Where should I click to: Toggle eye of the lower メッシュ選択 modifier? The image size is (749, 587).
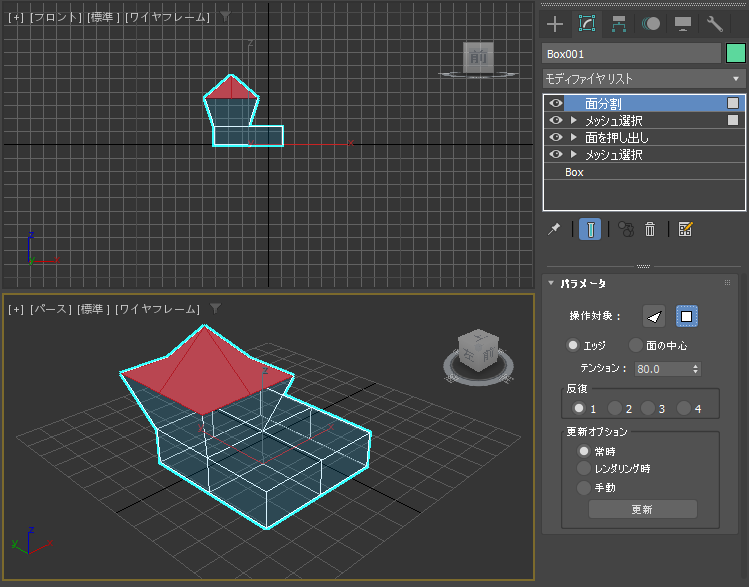tap(555, 155)
